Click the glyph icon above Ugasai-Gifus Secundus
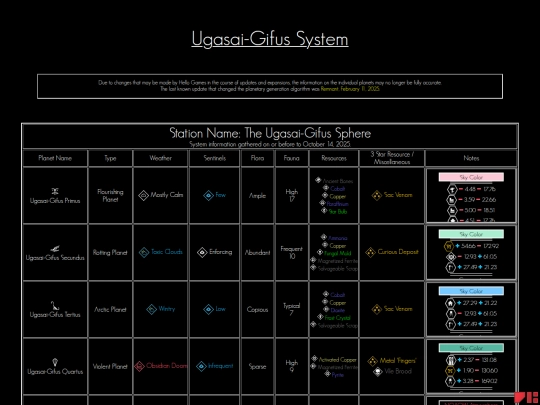 pyautogui.click(x=55, y=248)
